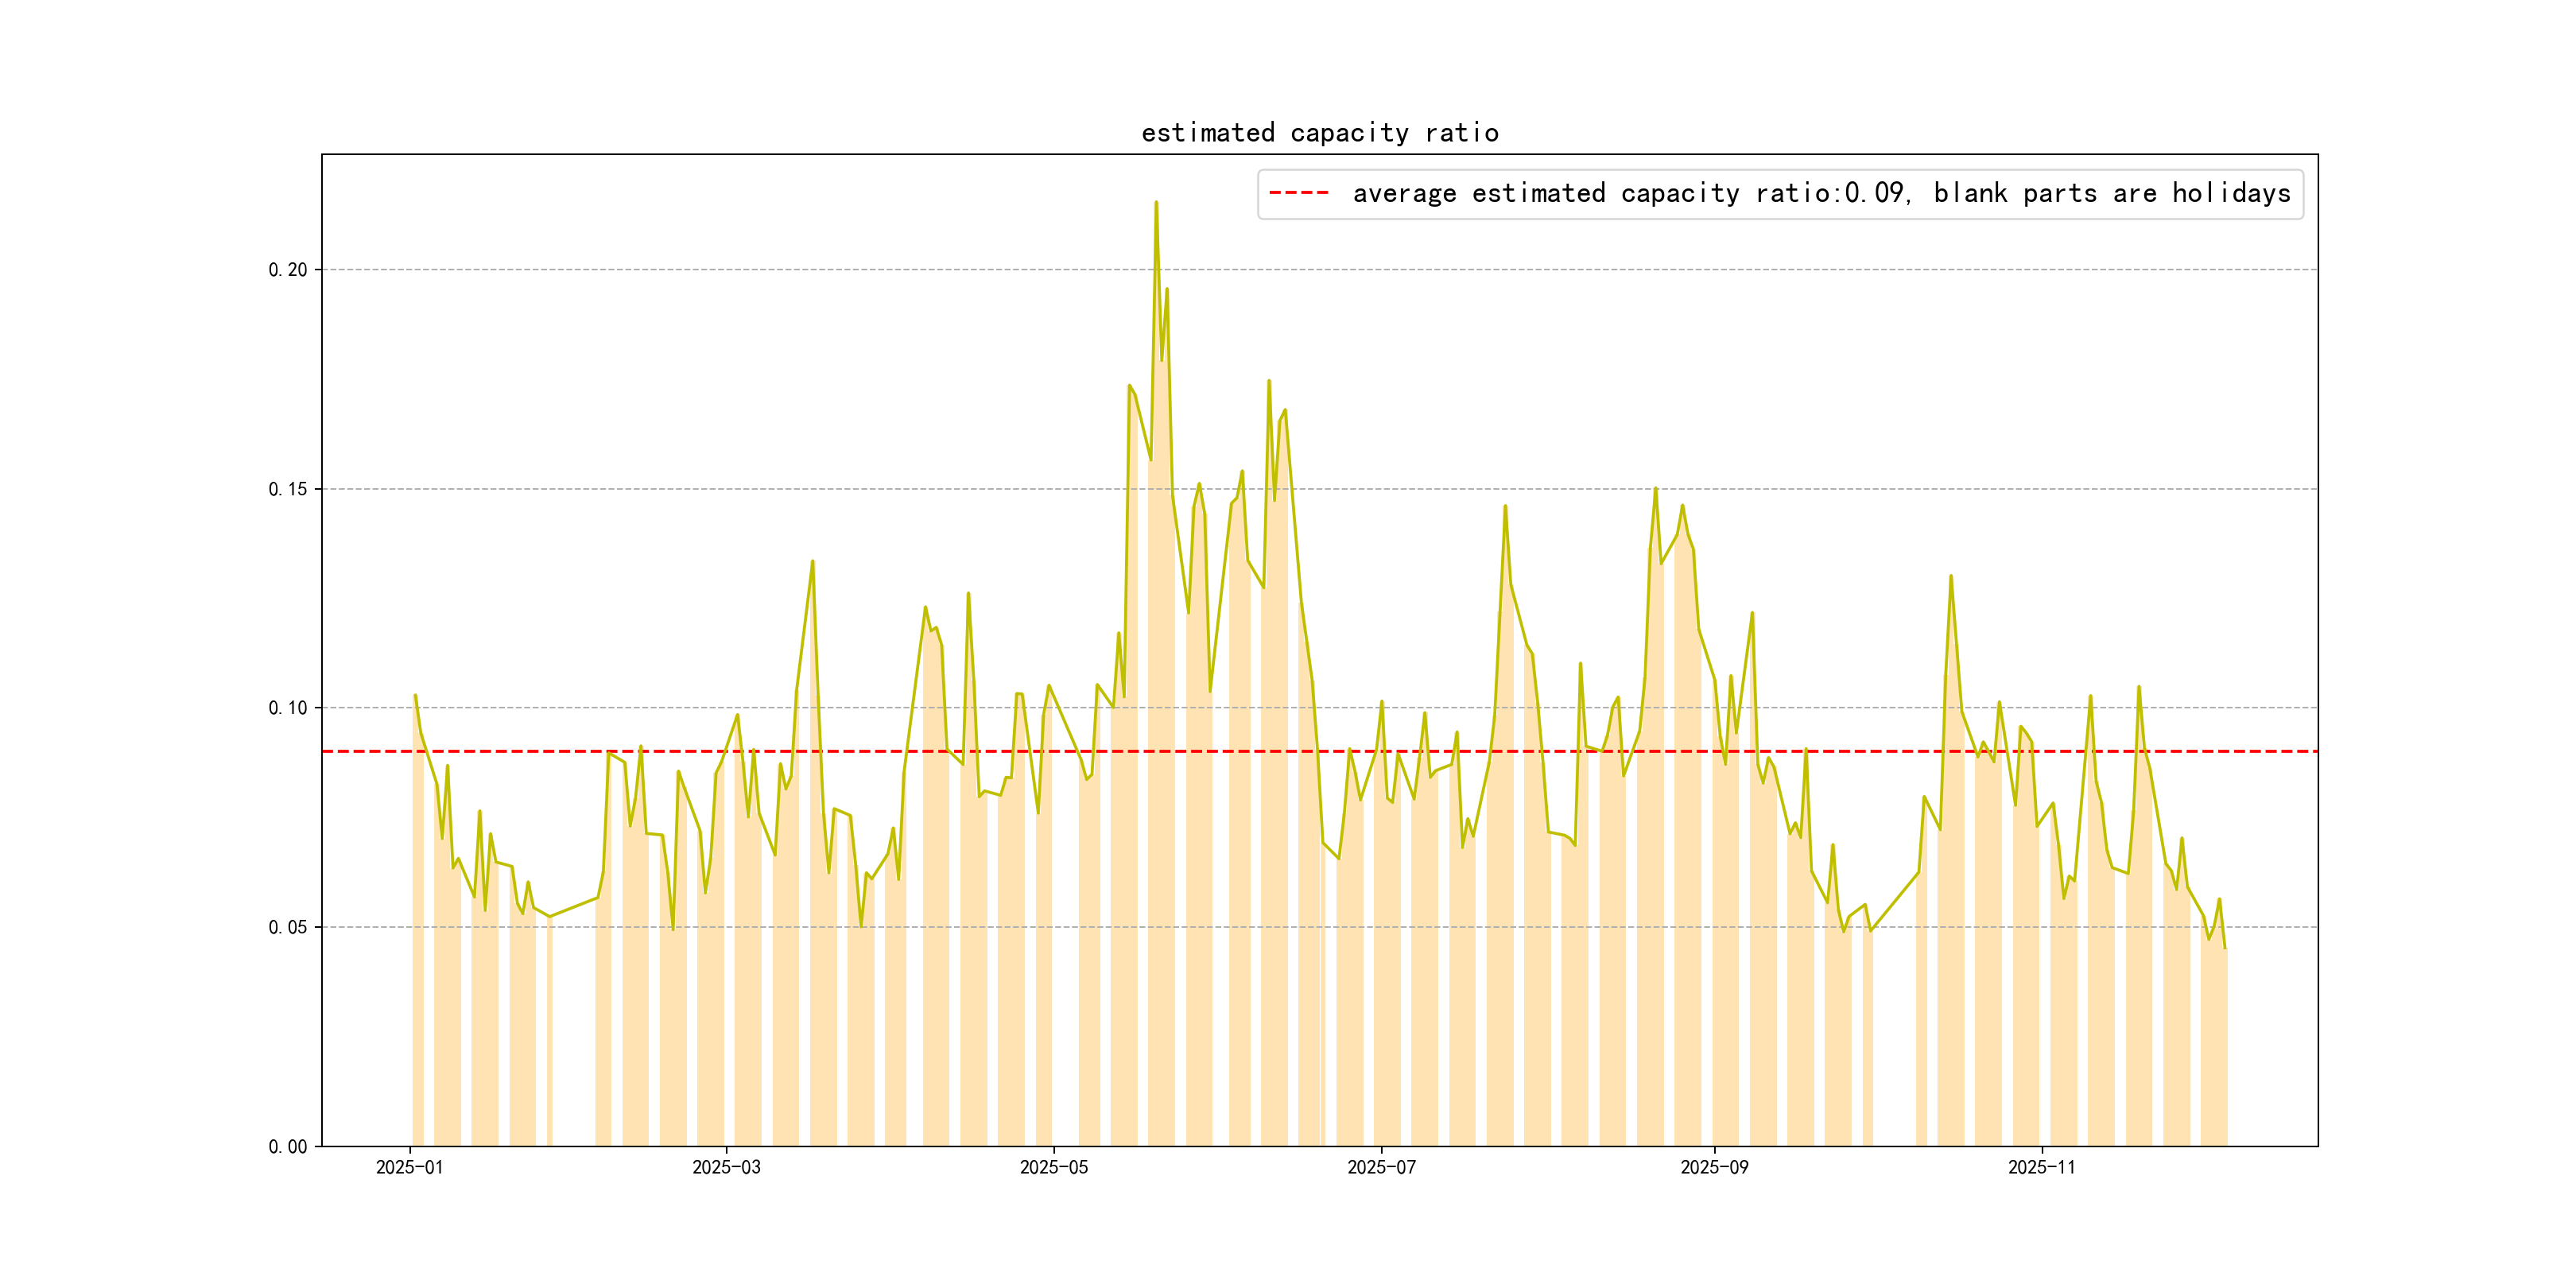The image size is (2576, 1288).
Task: Click the red dashed average line at left edge
Action: (x=330, y=751)
